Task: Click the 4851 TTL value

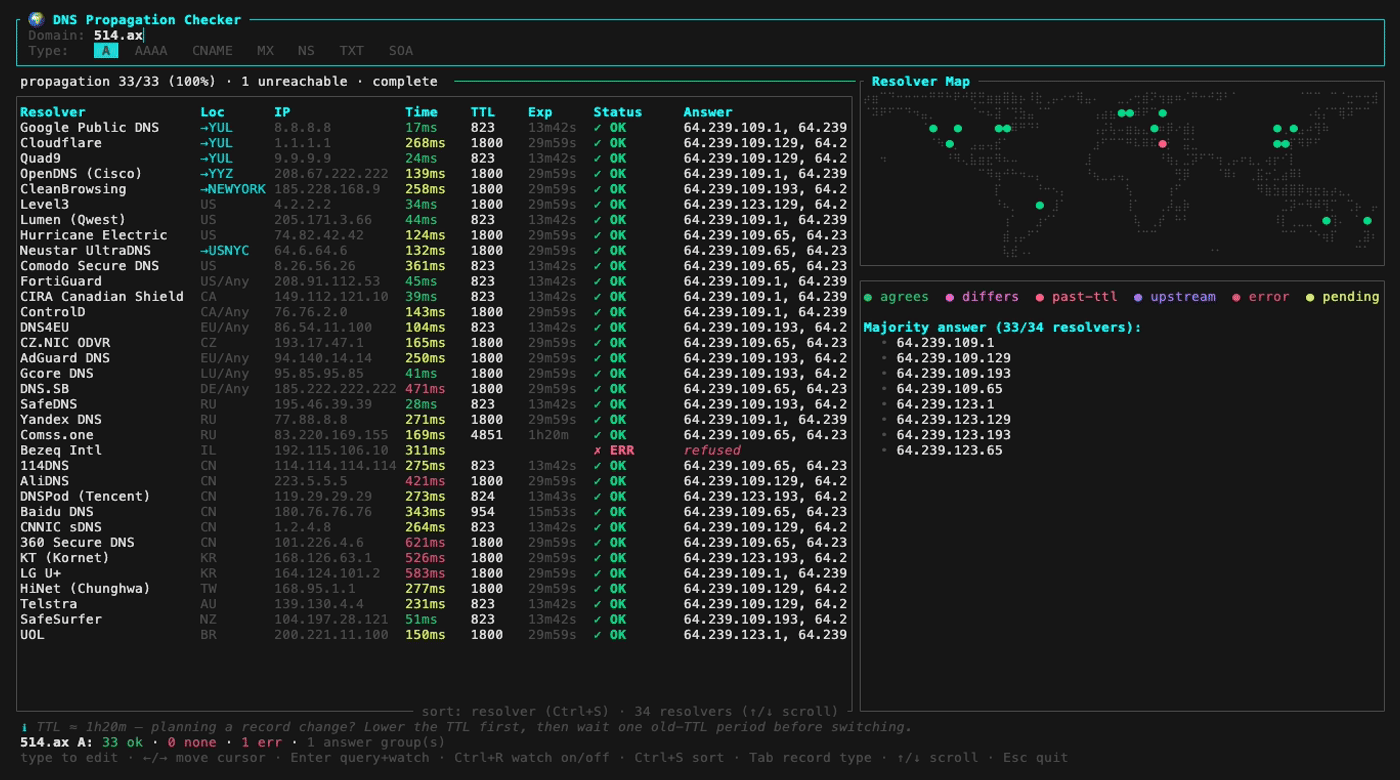Action: pyautogui.click(x=487, y=435)
